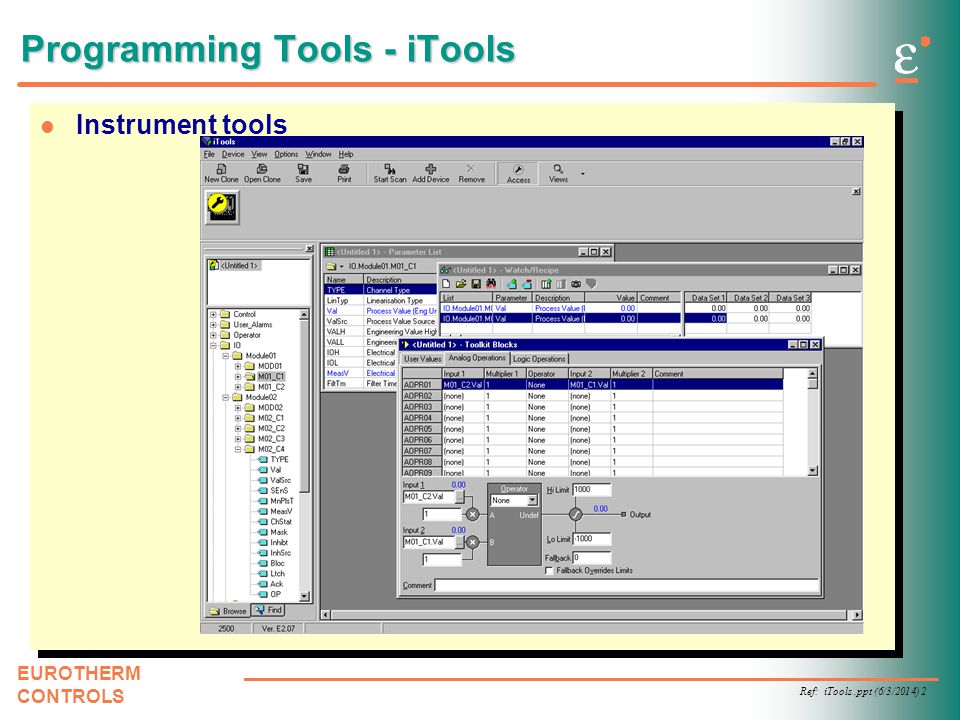Click browse button next to Input 2 field
The width and height of the screenshot is (960, 720).
[459, 542]
